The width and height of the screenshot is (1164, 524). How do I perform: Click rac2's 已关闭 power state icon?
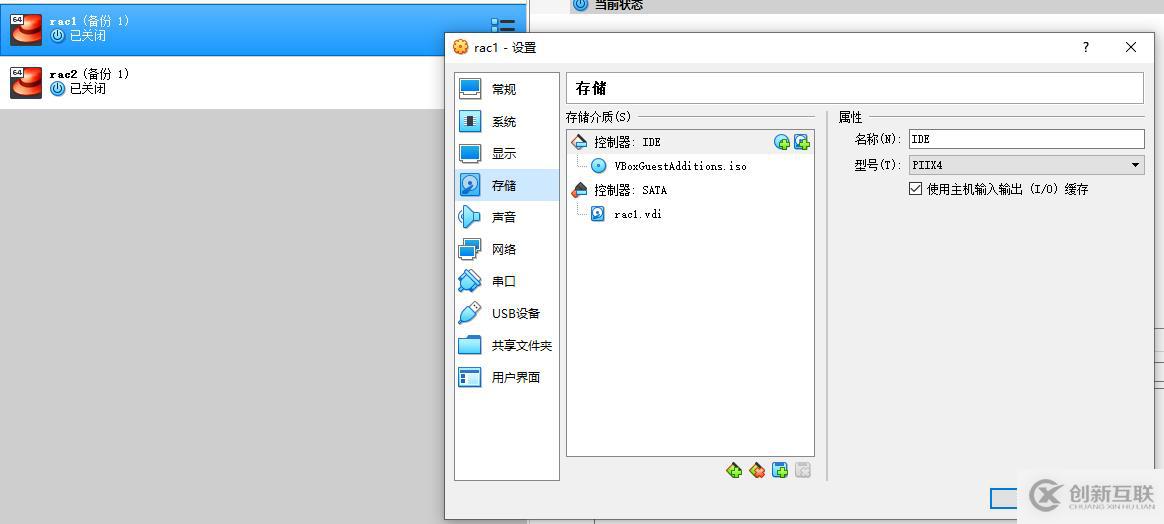[58, 89]
